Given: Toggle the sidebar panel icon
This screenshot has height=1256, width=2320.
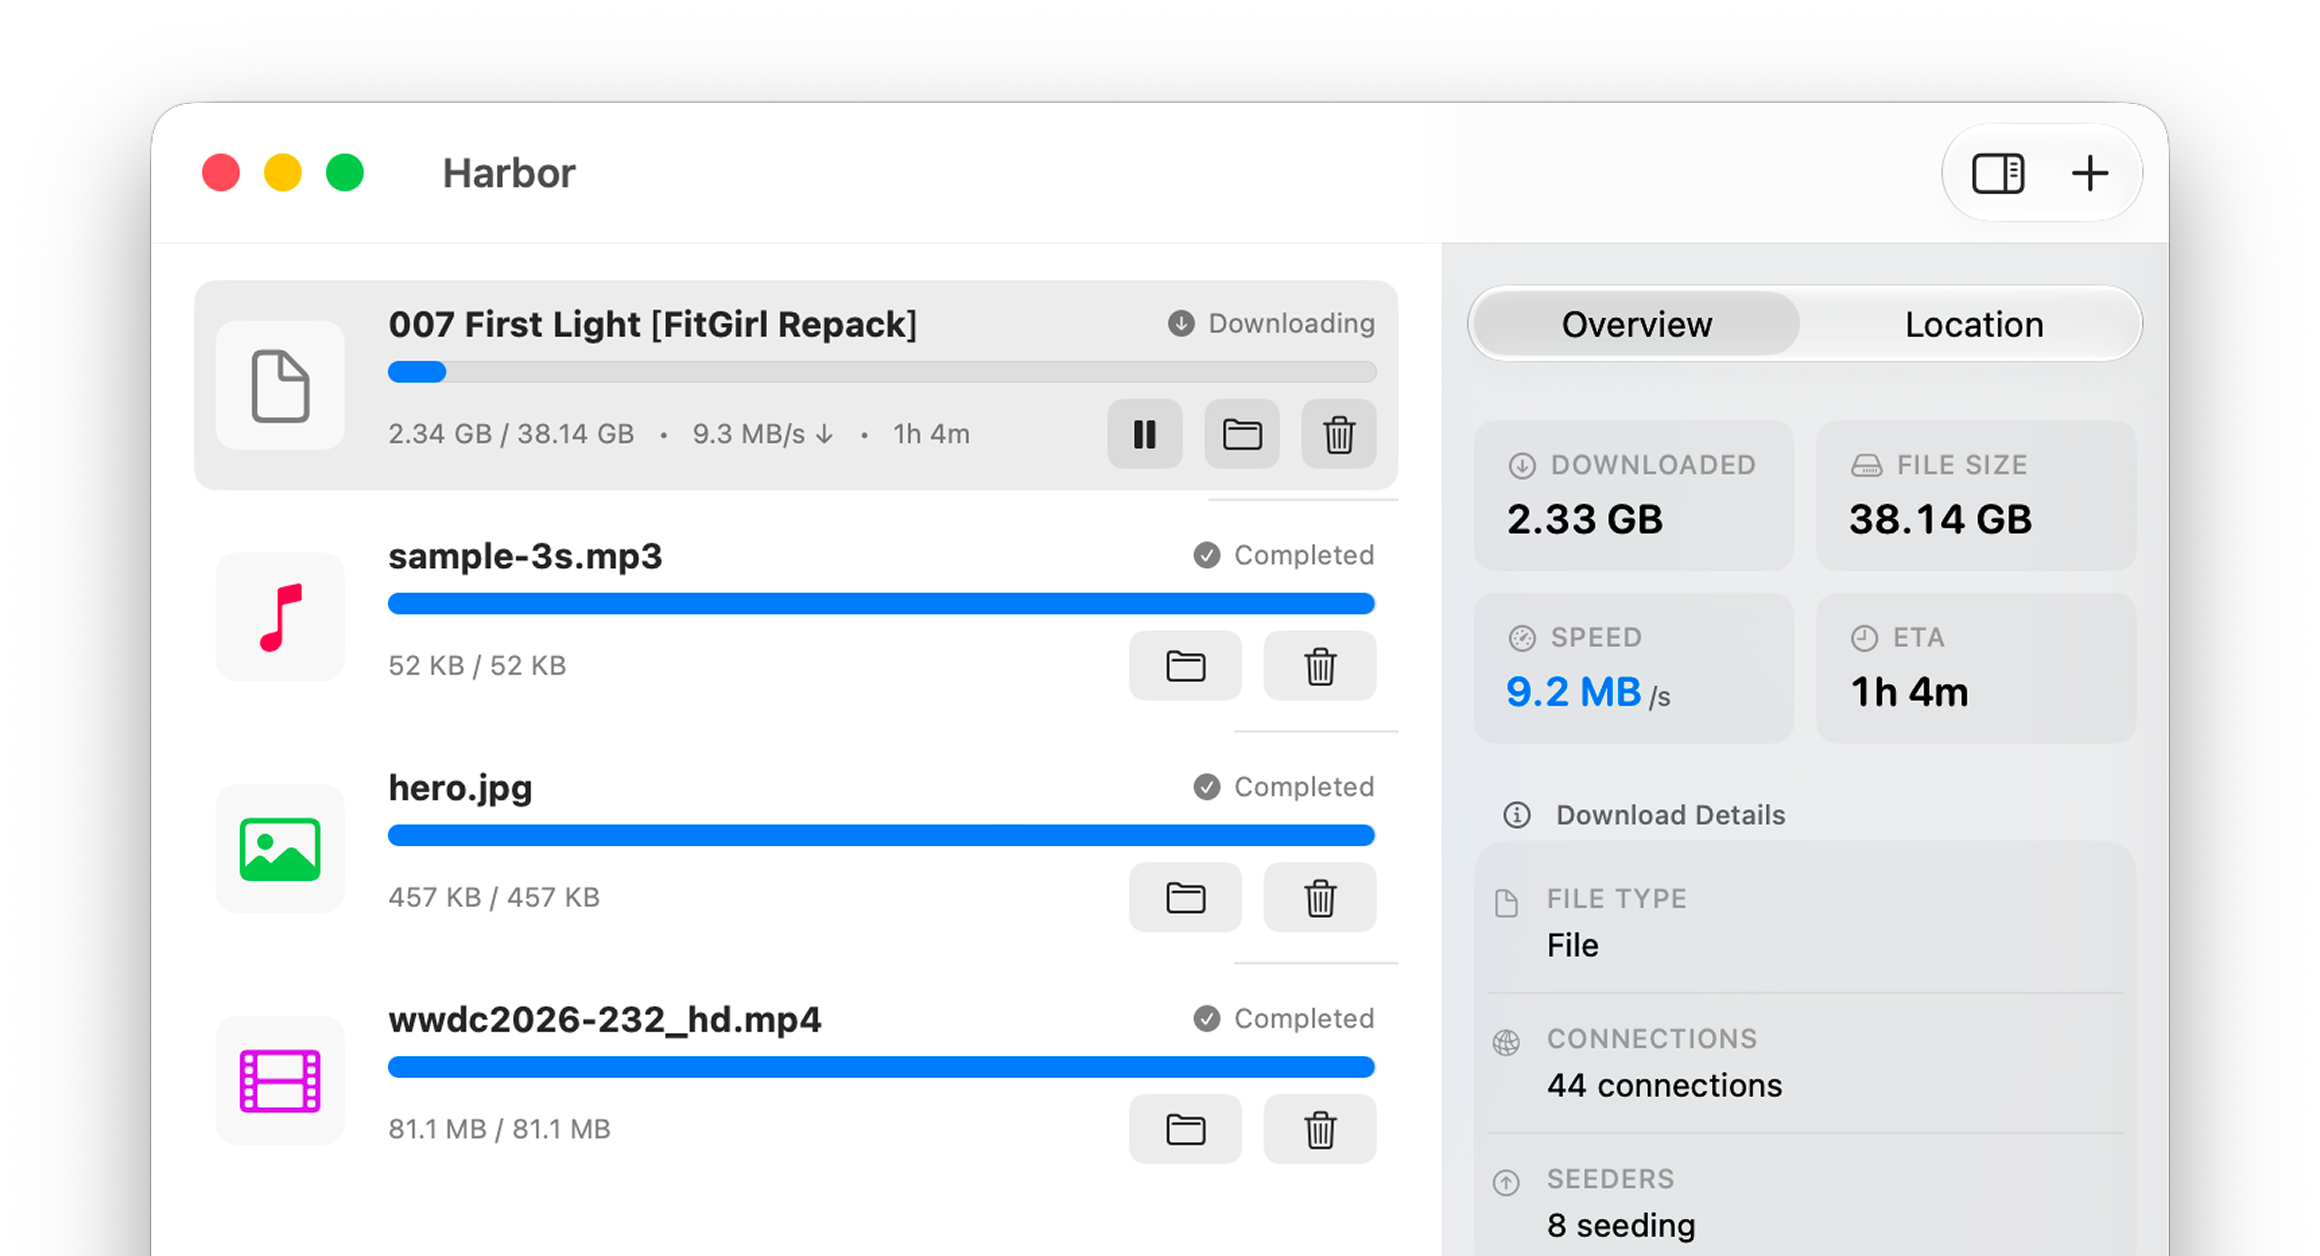Looking at the screenshot, I should 1998,173.
